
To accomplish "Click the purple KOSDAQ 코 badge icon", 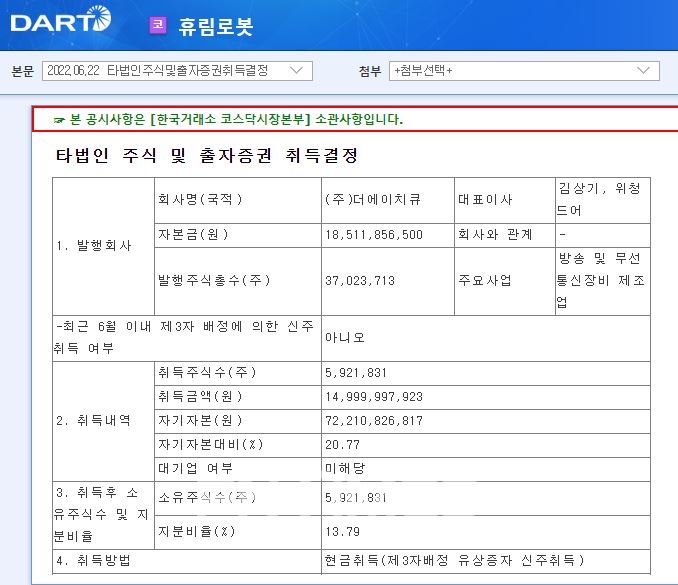I will coord(158,25).
